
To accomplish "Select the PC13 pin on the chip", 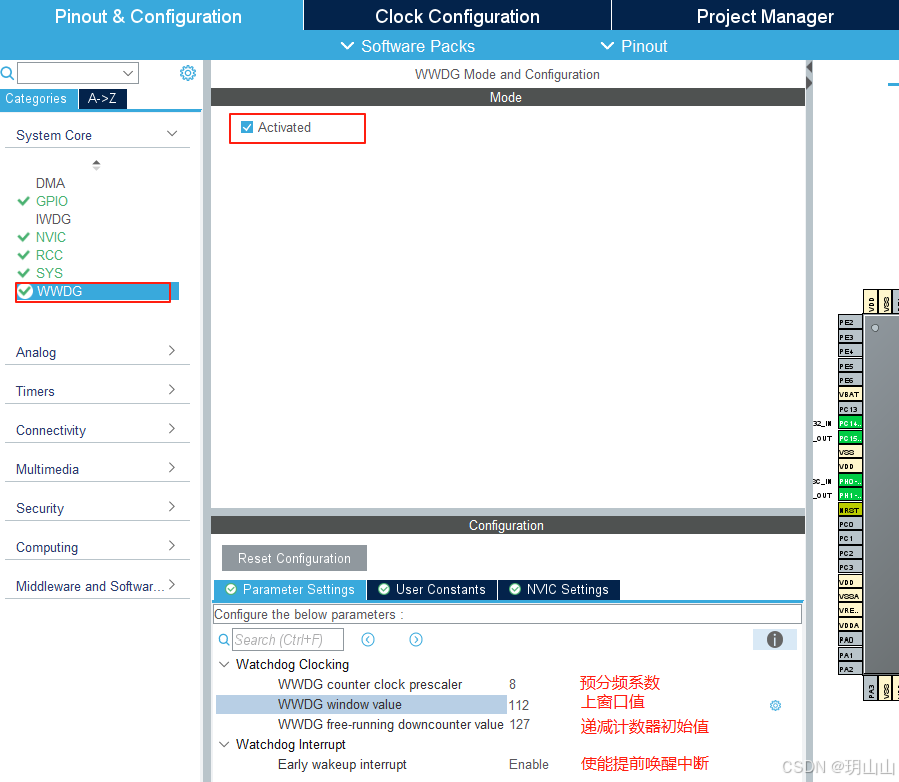I will coord(850,409).
